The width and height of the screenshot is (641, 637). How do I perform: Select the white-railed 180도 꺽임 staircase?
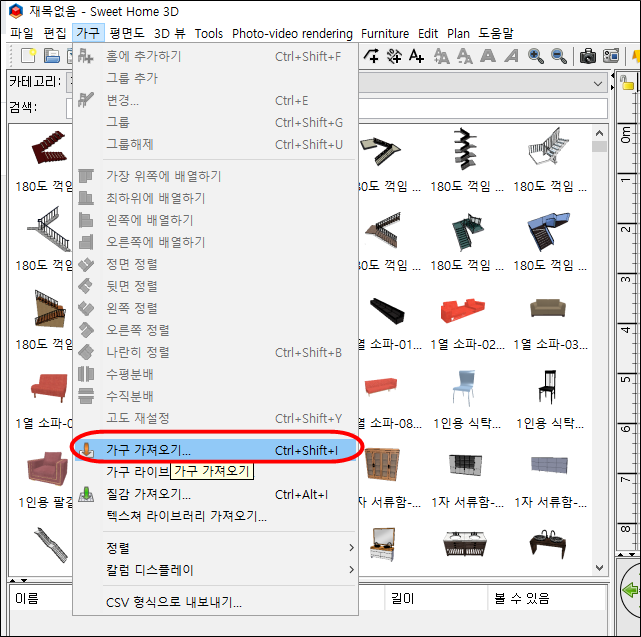pos(548,146)
